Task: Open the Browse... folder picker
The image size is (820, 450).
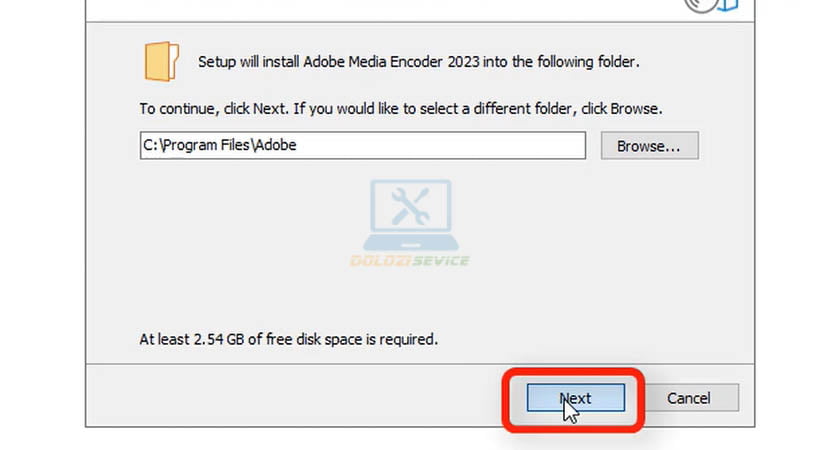Action: pos(648,146)
